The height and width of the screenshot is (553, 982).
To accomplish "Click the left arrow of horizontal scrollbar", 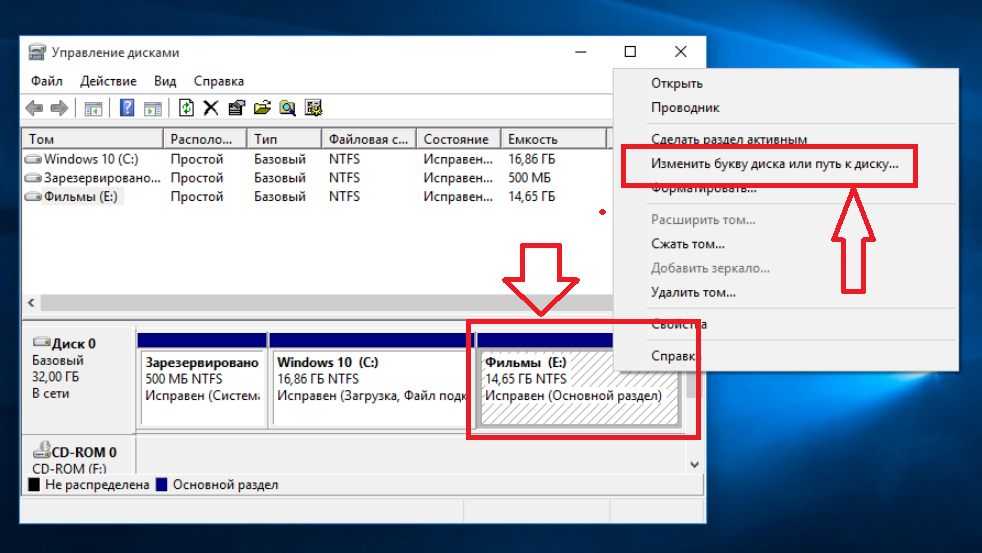I will [x=31, y=302].
